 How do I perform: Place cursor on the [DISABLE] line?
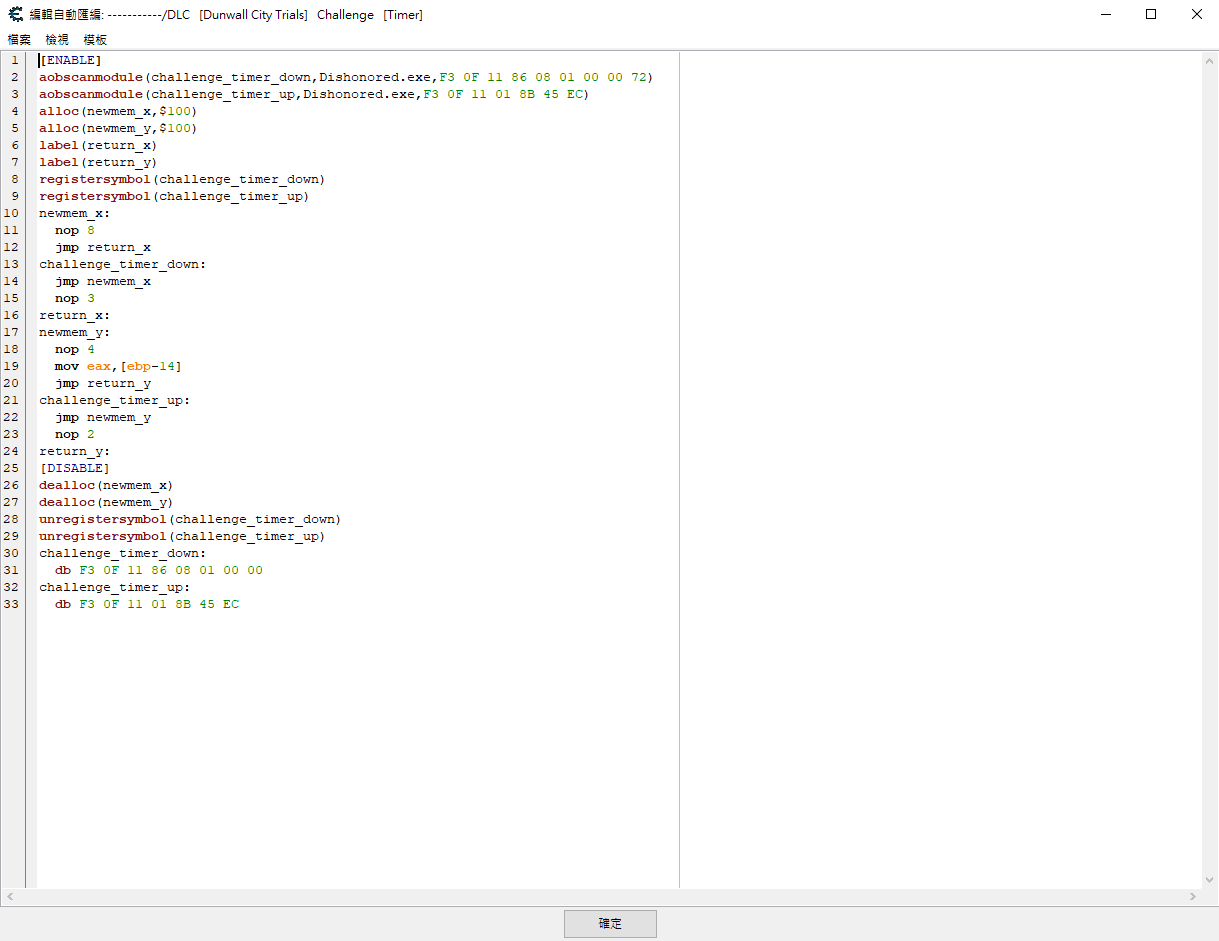click(x=75, y=468)
